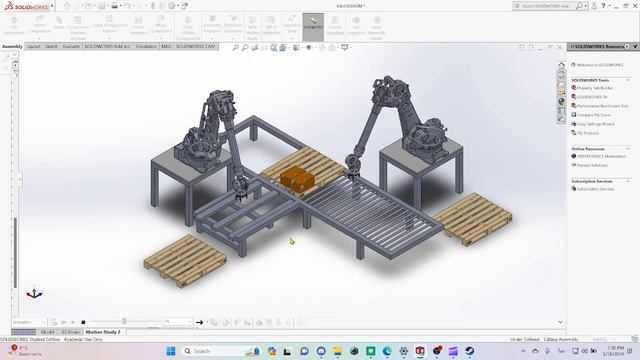Switch to the SOLIDWORKS Add-Ins tab
640x360 pixels.
click(x=107, y=47)
